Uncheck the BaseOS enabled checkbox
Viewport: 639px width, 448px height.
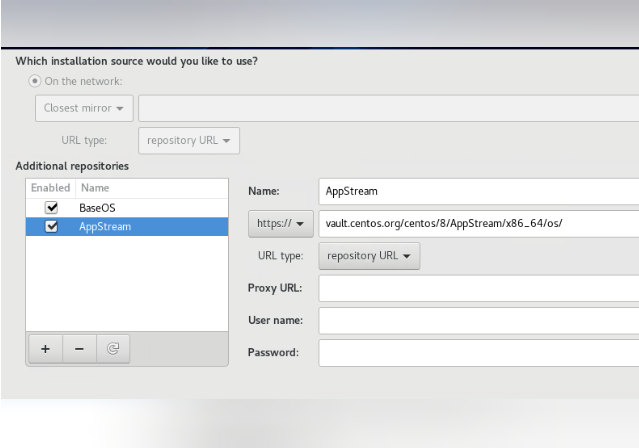click(x=51, y=208)
